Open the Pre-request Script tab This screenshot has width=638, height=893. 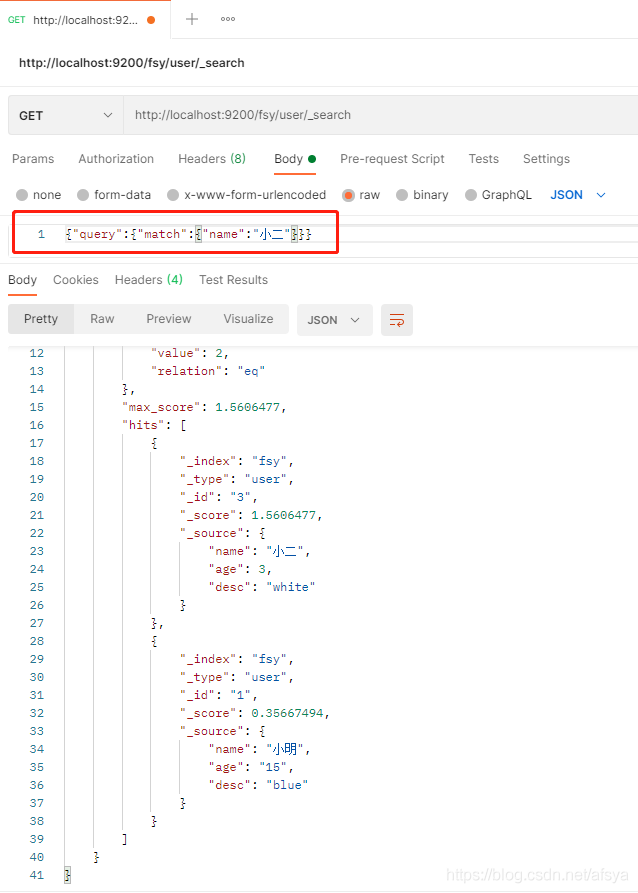(x=392, y=159)
